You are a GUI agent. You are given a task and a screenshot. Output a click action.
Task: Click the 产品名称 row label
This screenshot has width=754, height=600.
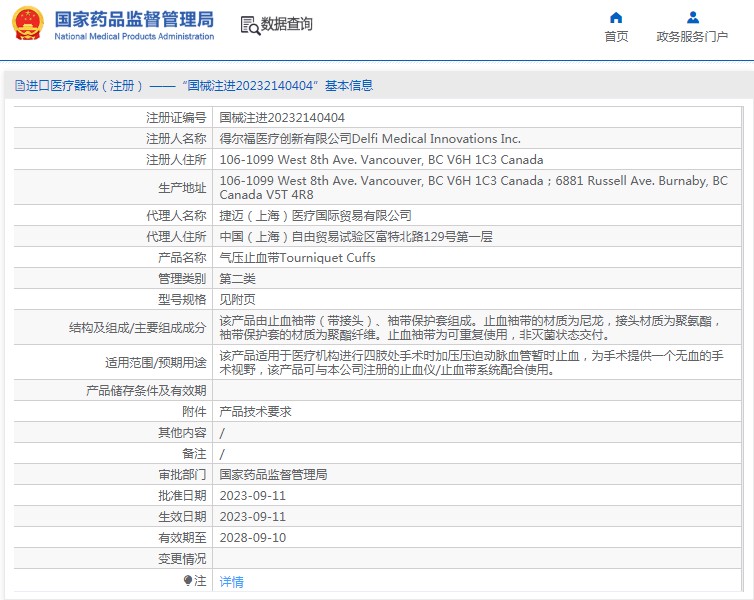pyautogui.click(x=182, y=258)
